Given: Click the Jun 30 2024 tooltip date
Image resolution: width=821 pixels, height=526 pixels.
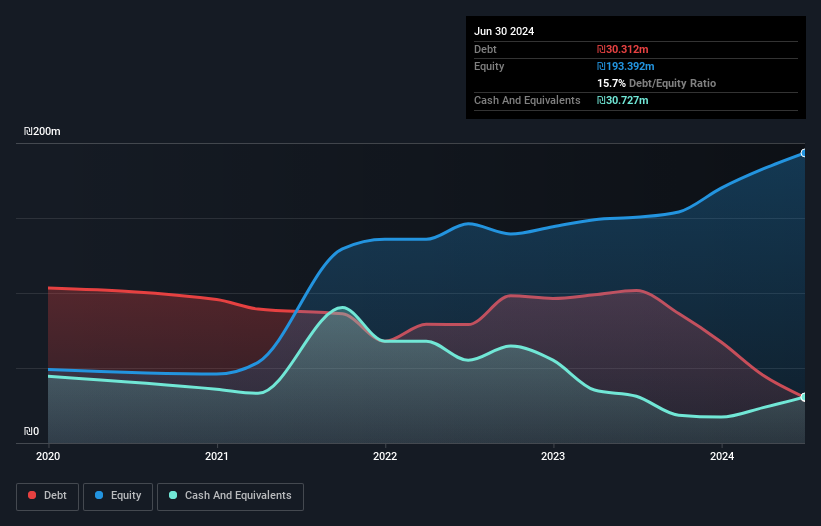Looking at the screenshot, I should (x=504, y=31).
